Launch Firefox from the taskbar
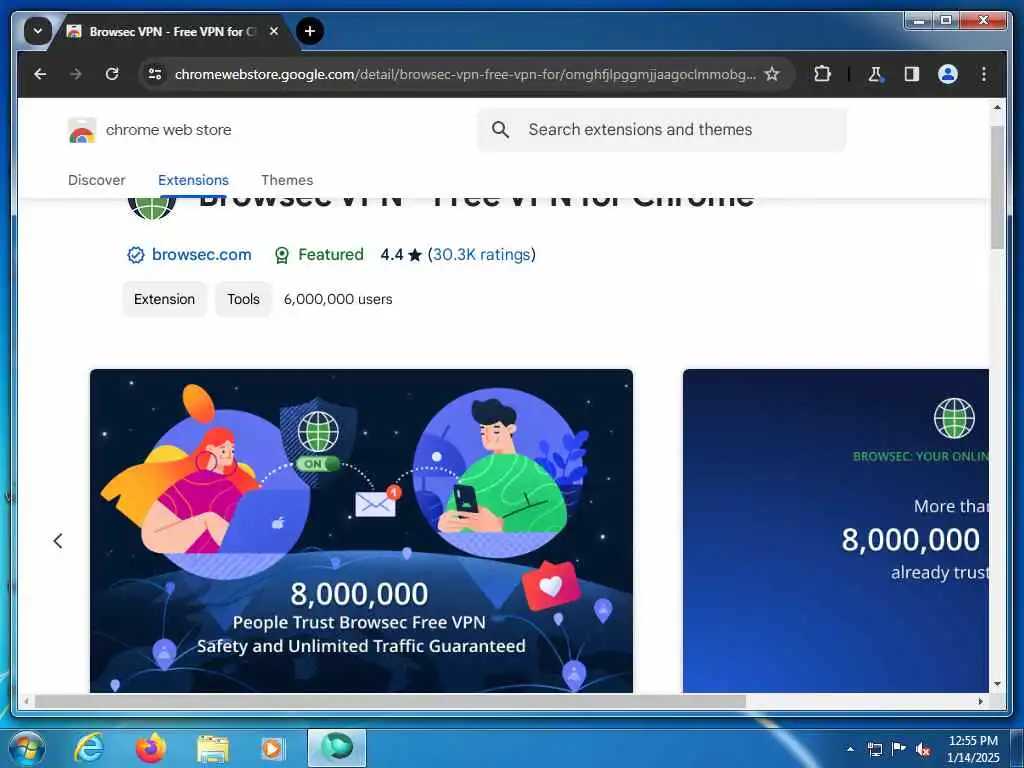 151,748
